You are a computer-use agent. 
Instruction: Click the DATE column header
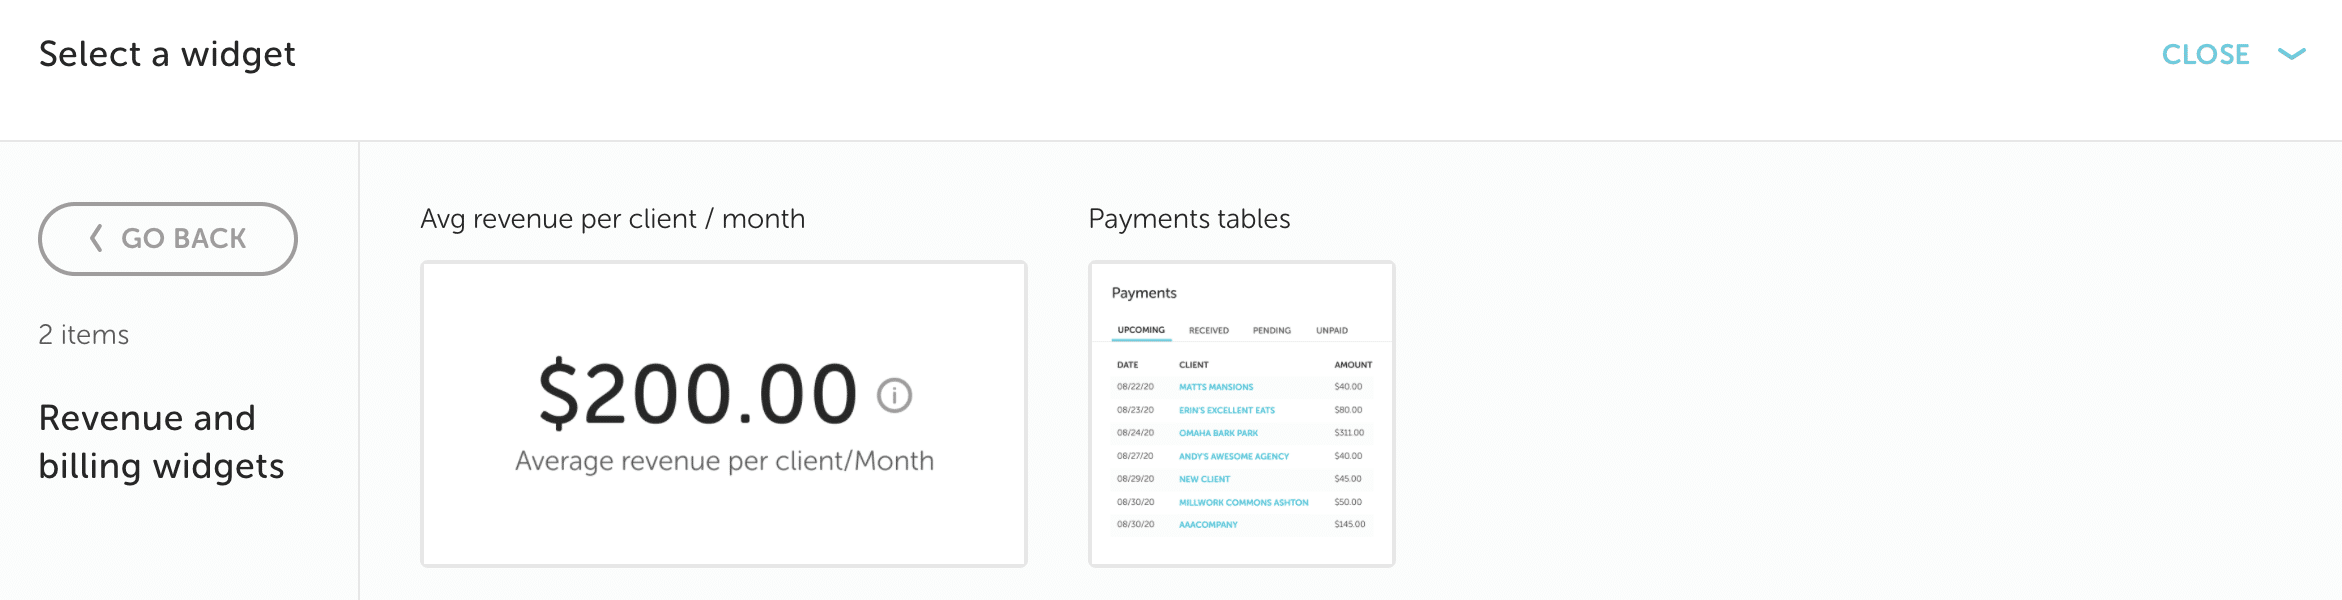click(x=1127, y=365)
